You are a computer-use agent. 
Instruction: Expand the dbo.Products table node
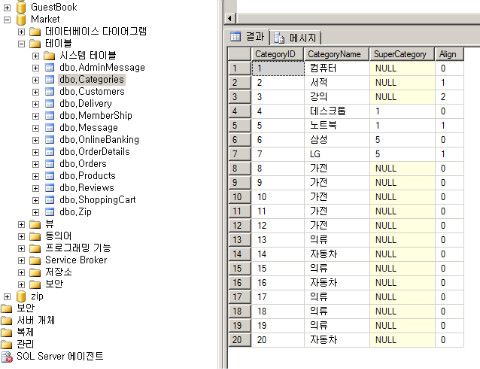(36, 176)
